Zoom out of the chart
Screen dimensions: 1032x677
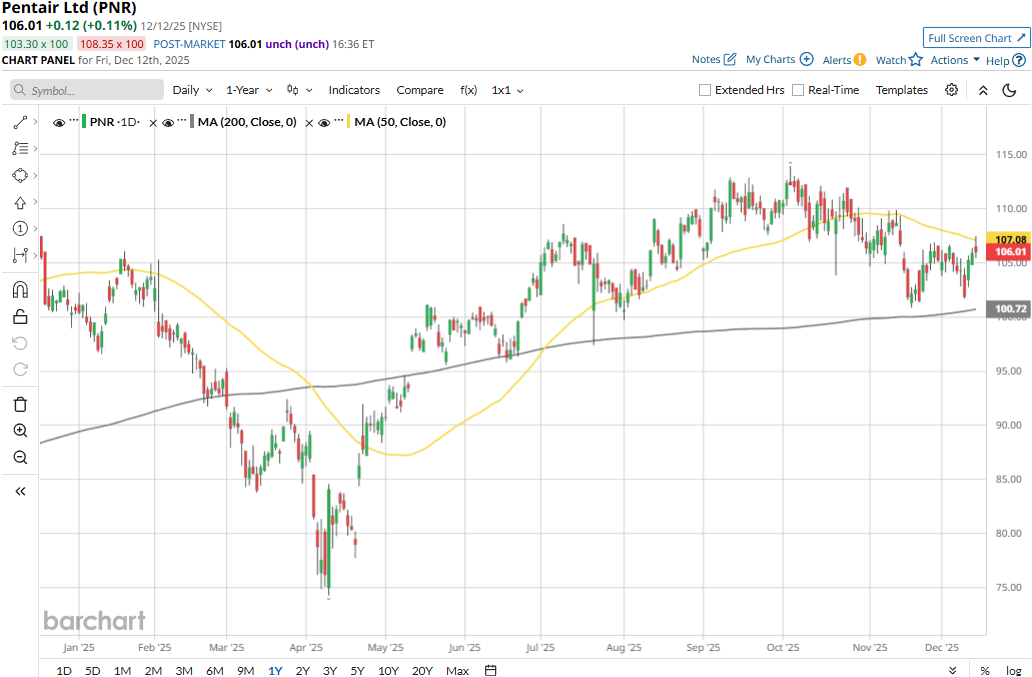coord(20,458)
